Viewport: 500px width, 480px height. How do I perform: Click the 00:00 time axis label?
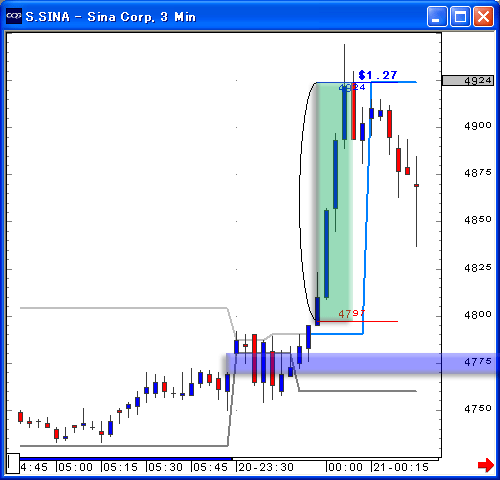tap(345, 467)
